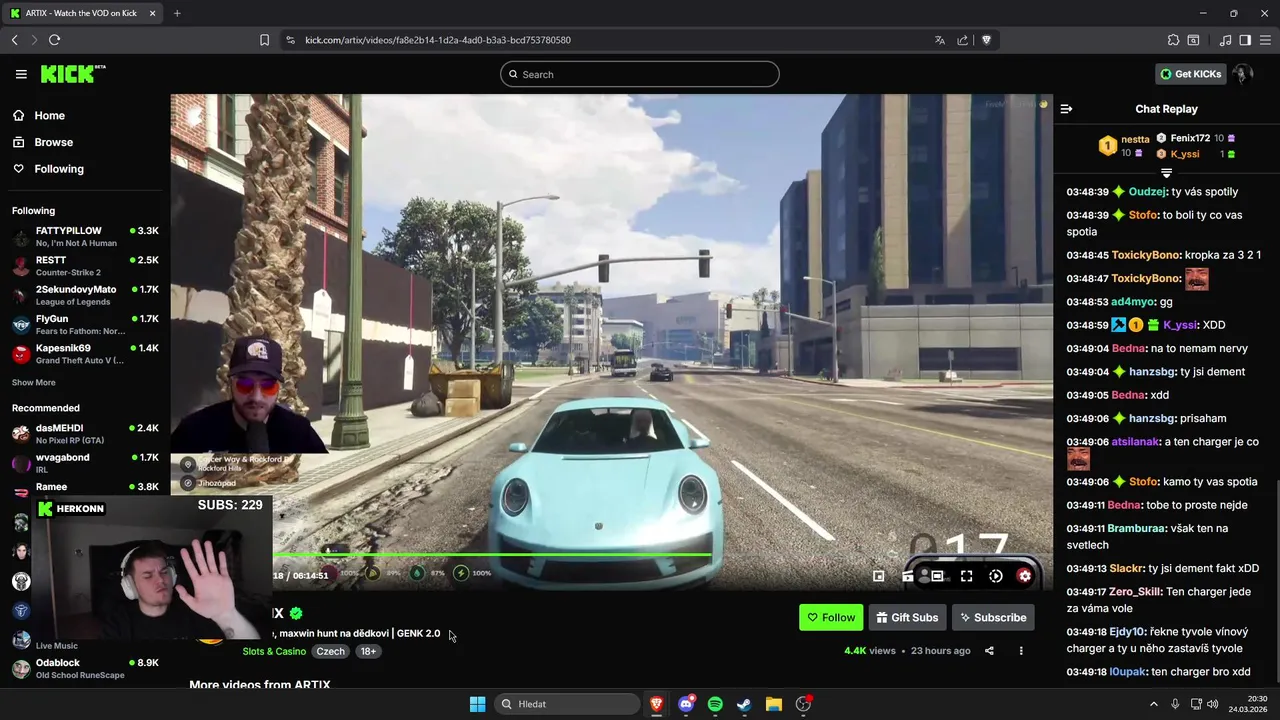Collapse the Chat Replay panel
This screenshot has height=720, width=1280.
pyautogui.click(x=1066, y=109)
